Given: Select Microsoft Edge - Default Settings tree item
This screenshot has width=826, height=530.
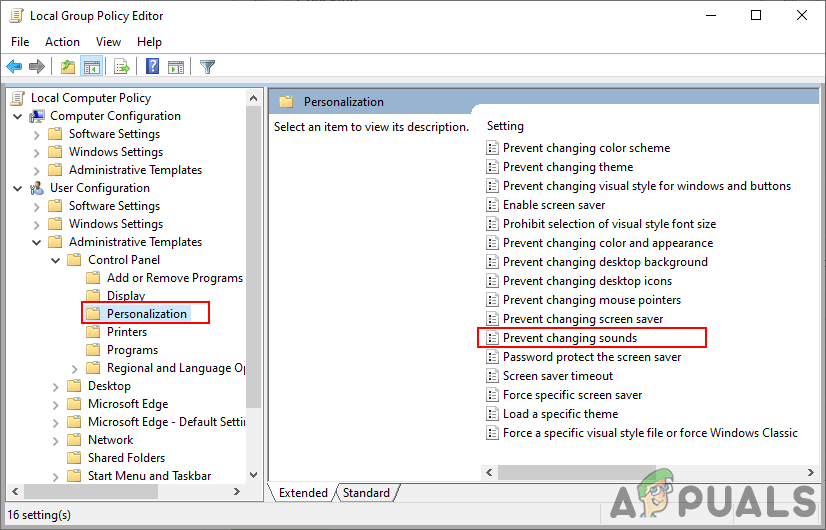Looking at the screenshot, I should tap(165, 422).
